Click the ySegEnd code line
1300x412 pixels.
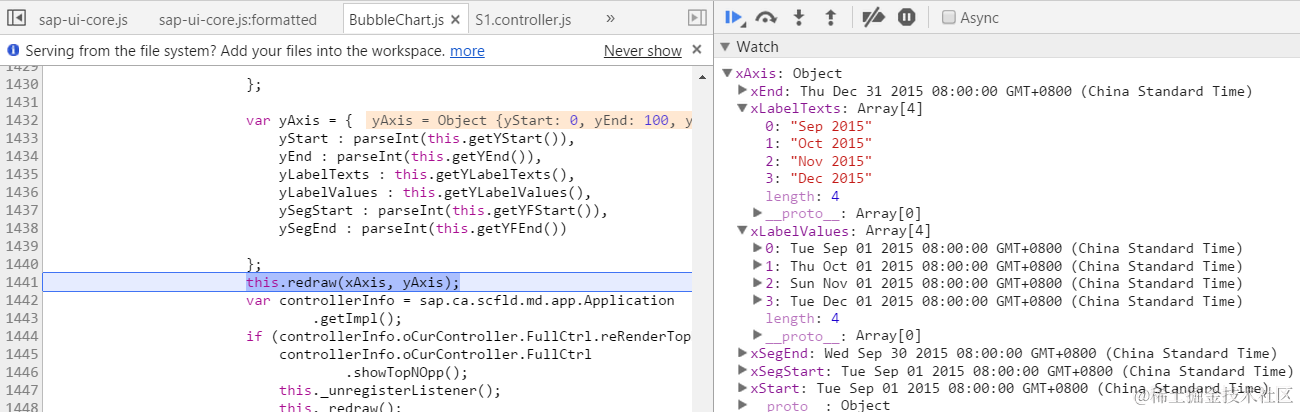click(x=423, y=228)
